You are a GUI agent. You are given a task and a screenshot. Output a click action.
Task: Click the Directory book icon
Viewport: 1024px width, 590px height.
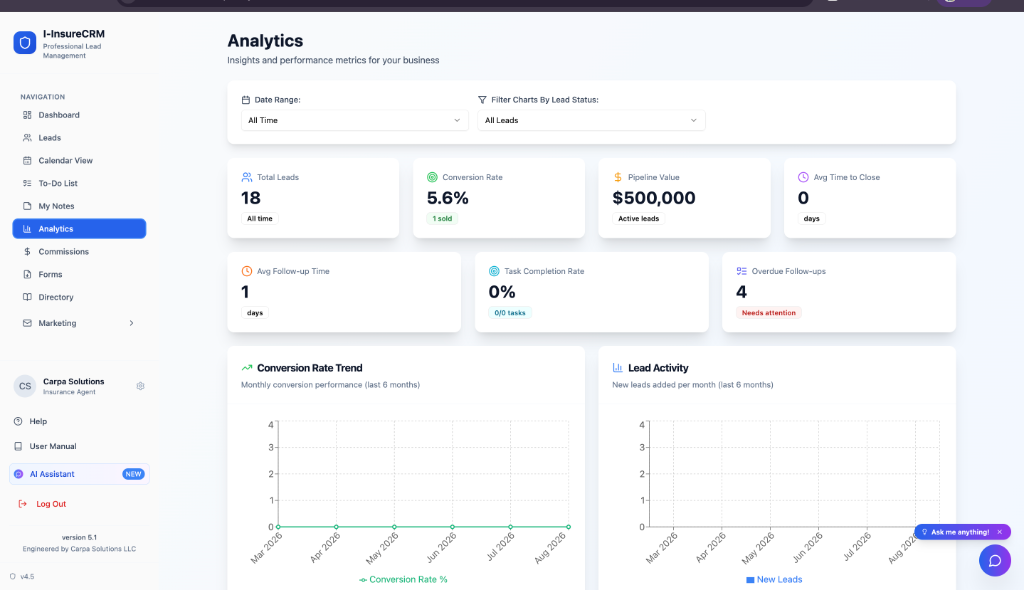click(27, 297)
